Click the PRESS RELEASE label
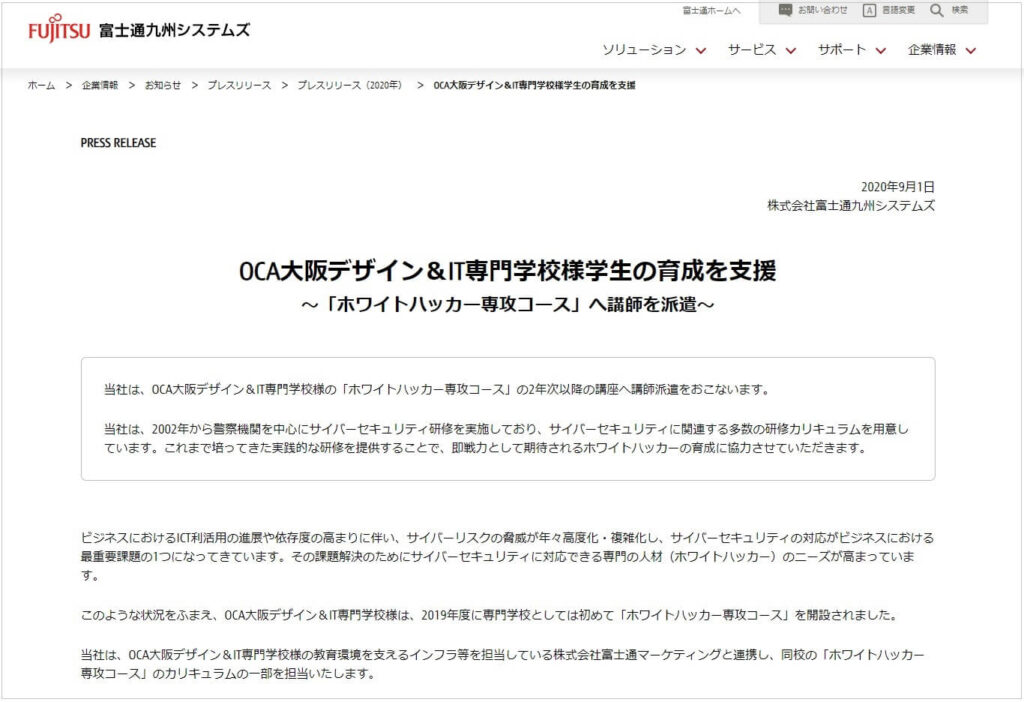The image size is (1024, 702). click(x=118, y=142)
